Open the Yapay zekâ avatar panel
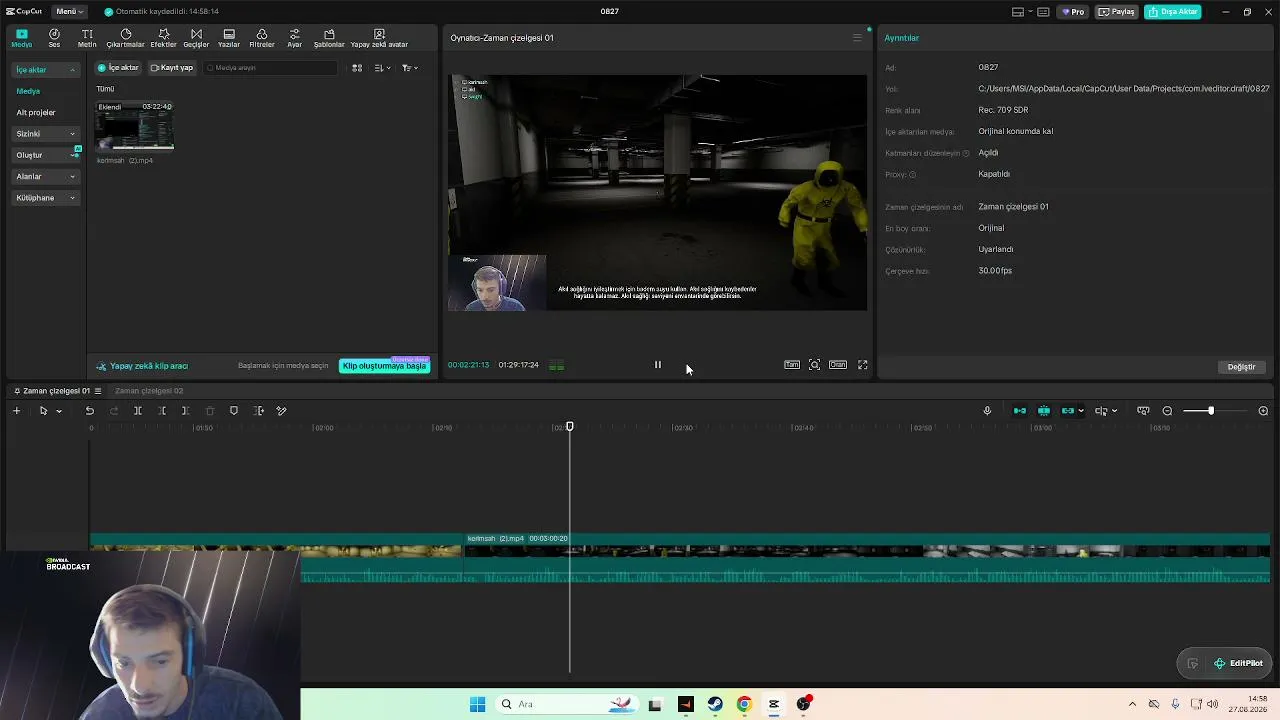This screenshot has height=720, width=1280. point(379,38)
